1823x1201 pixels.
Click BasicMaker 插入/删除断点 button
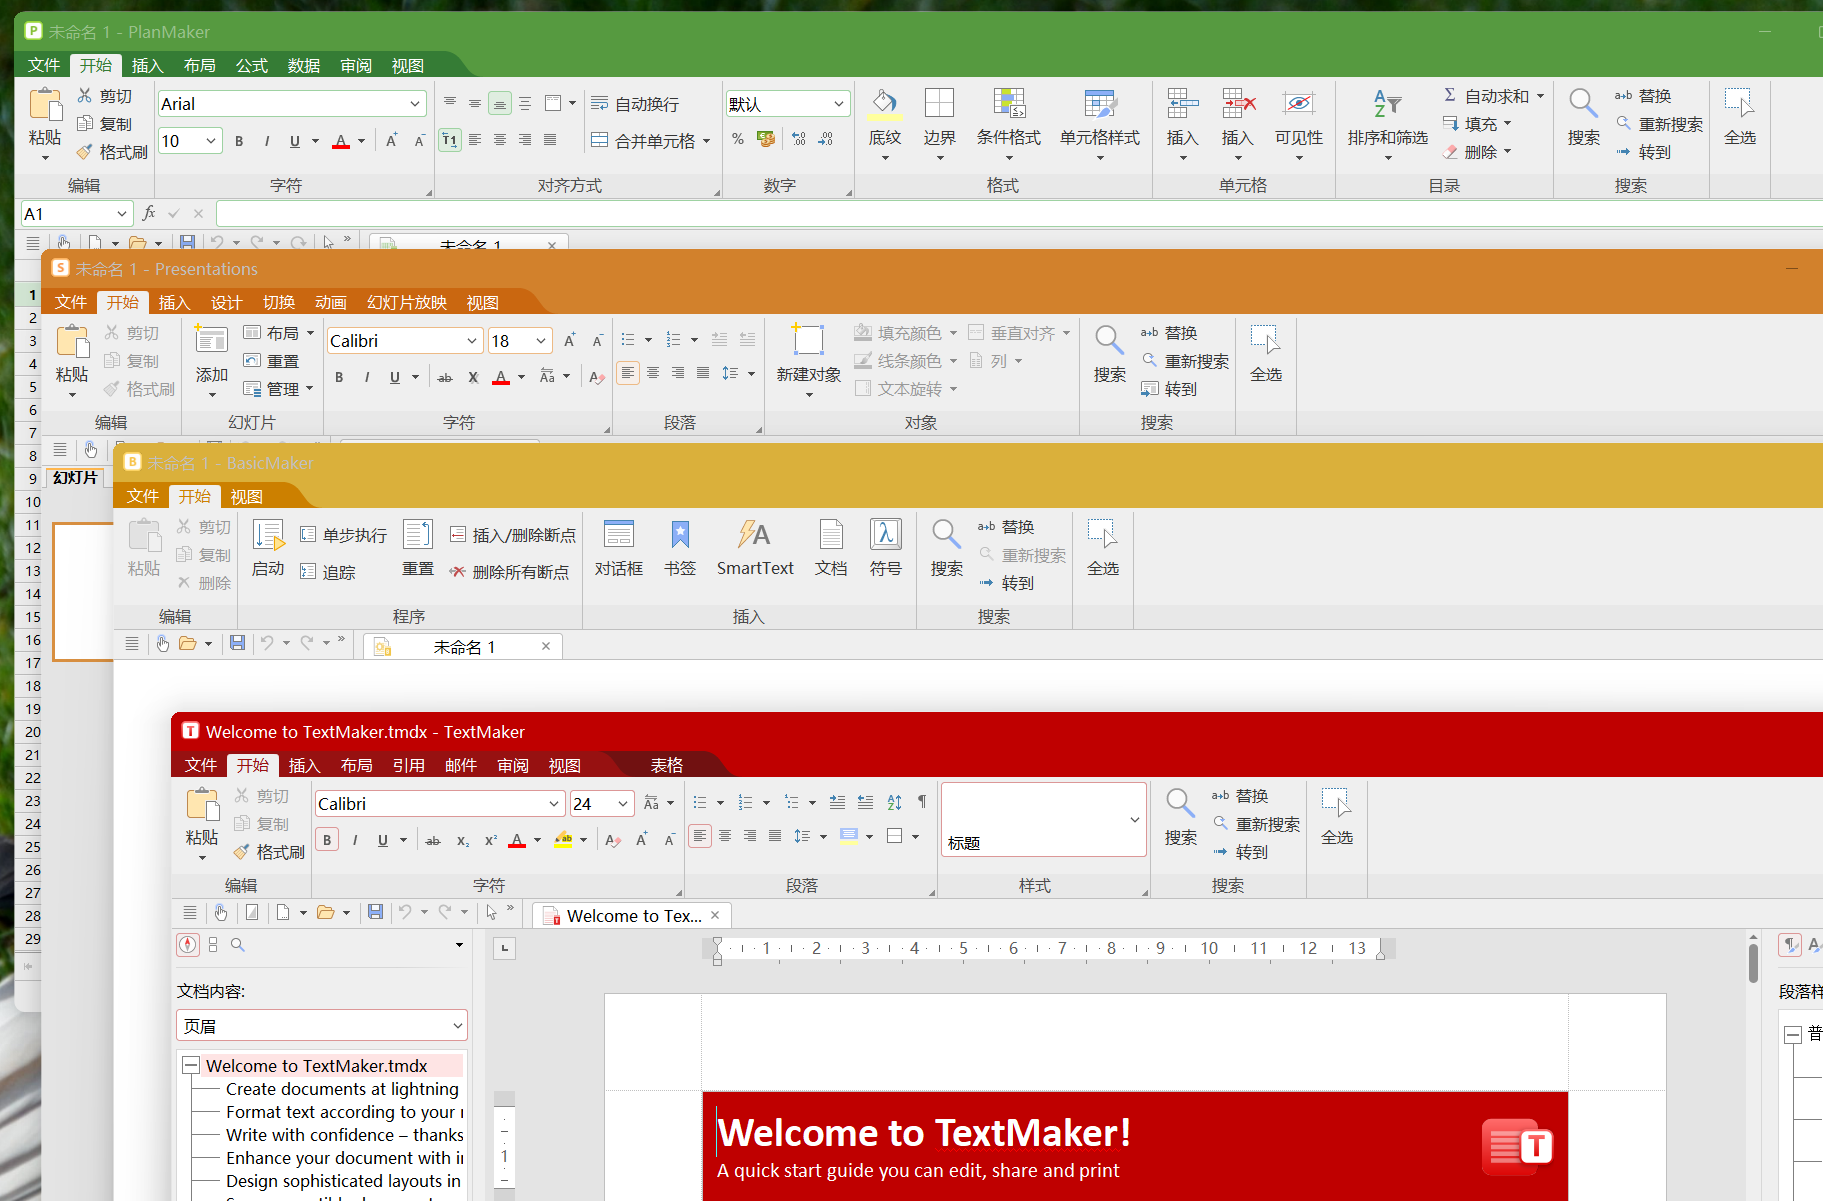513,535
